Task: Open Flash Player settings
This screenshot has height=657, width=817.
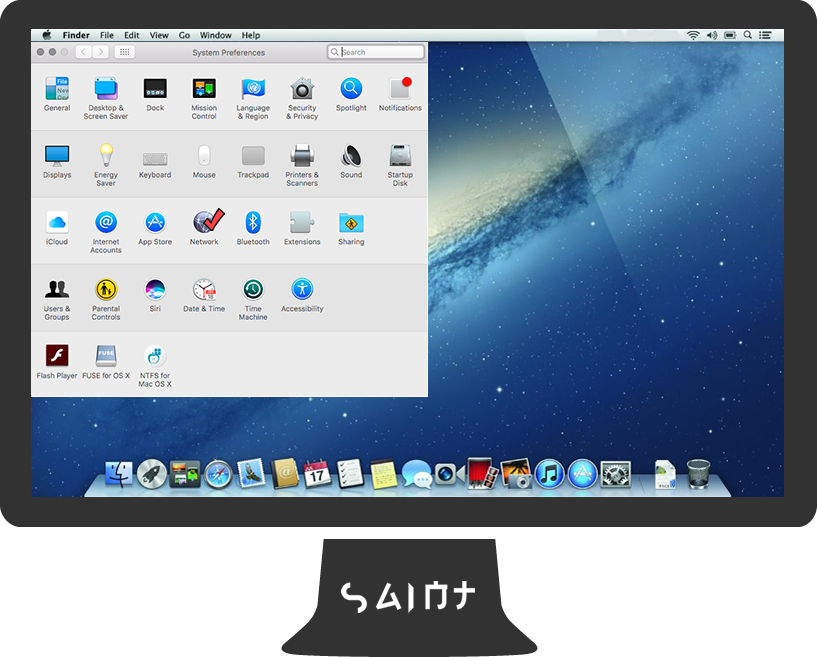Action: click(x=57, y=357)
